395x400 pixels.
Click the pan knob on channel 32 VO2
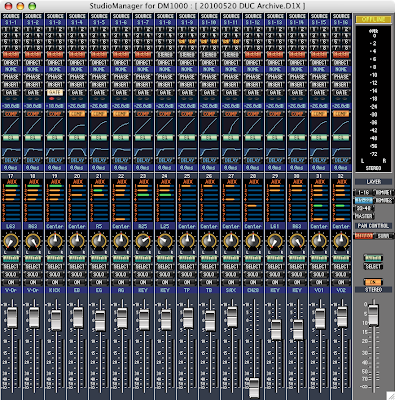click(341, 240)
